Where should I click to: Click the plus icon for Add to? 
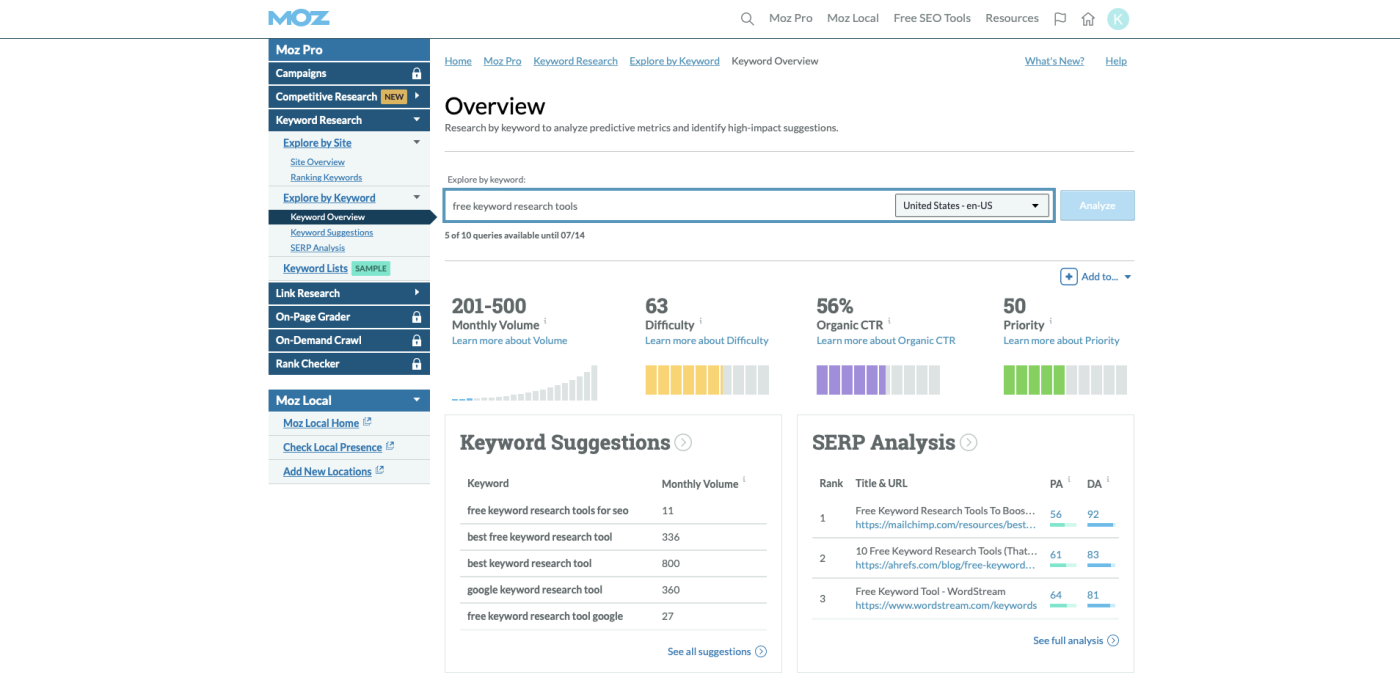[x=1068, y=277]
